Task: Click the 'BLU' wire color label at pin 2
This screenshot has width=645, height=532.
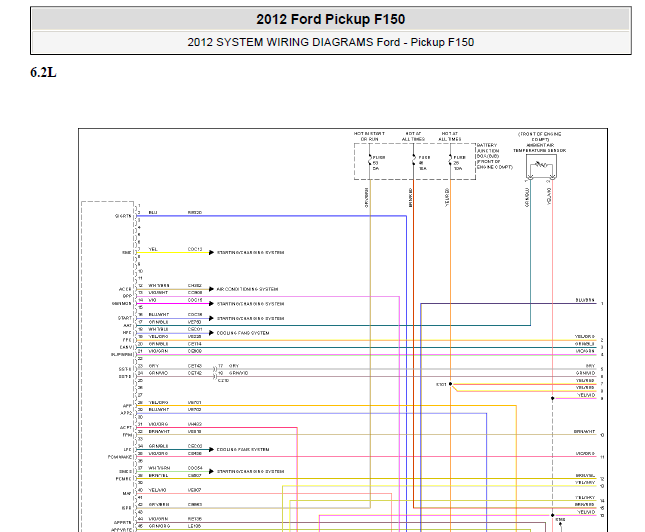Action: [153, 213]
